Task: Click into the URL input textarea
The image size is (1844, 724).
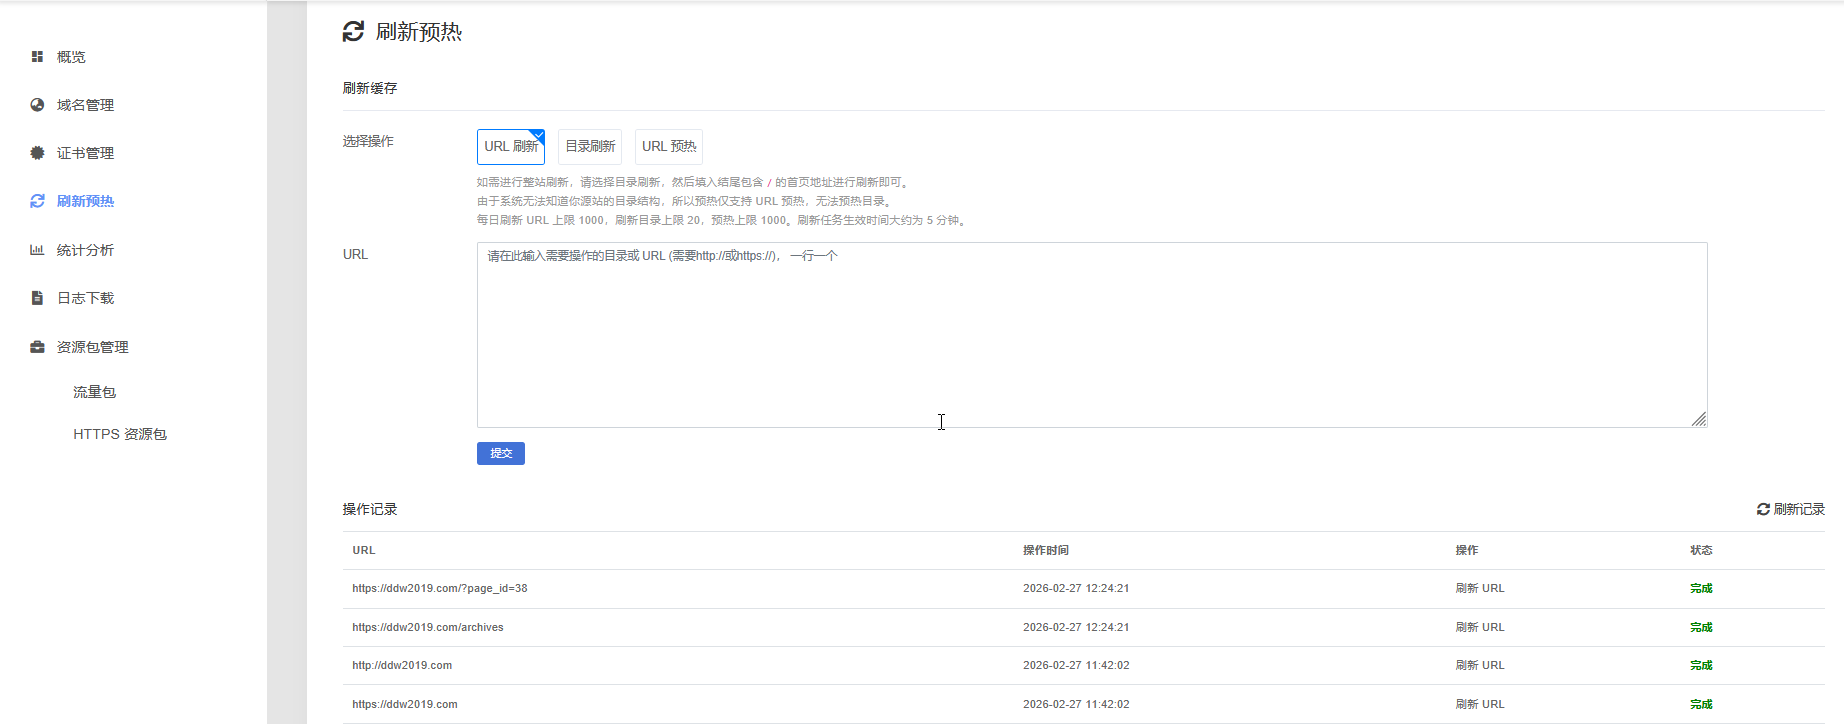Action: 1090,335
